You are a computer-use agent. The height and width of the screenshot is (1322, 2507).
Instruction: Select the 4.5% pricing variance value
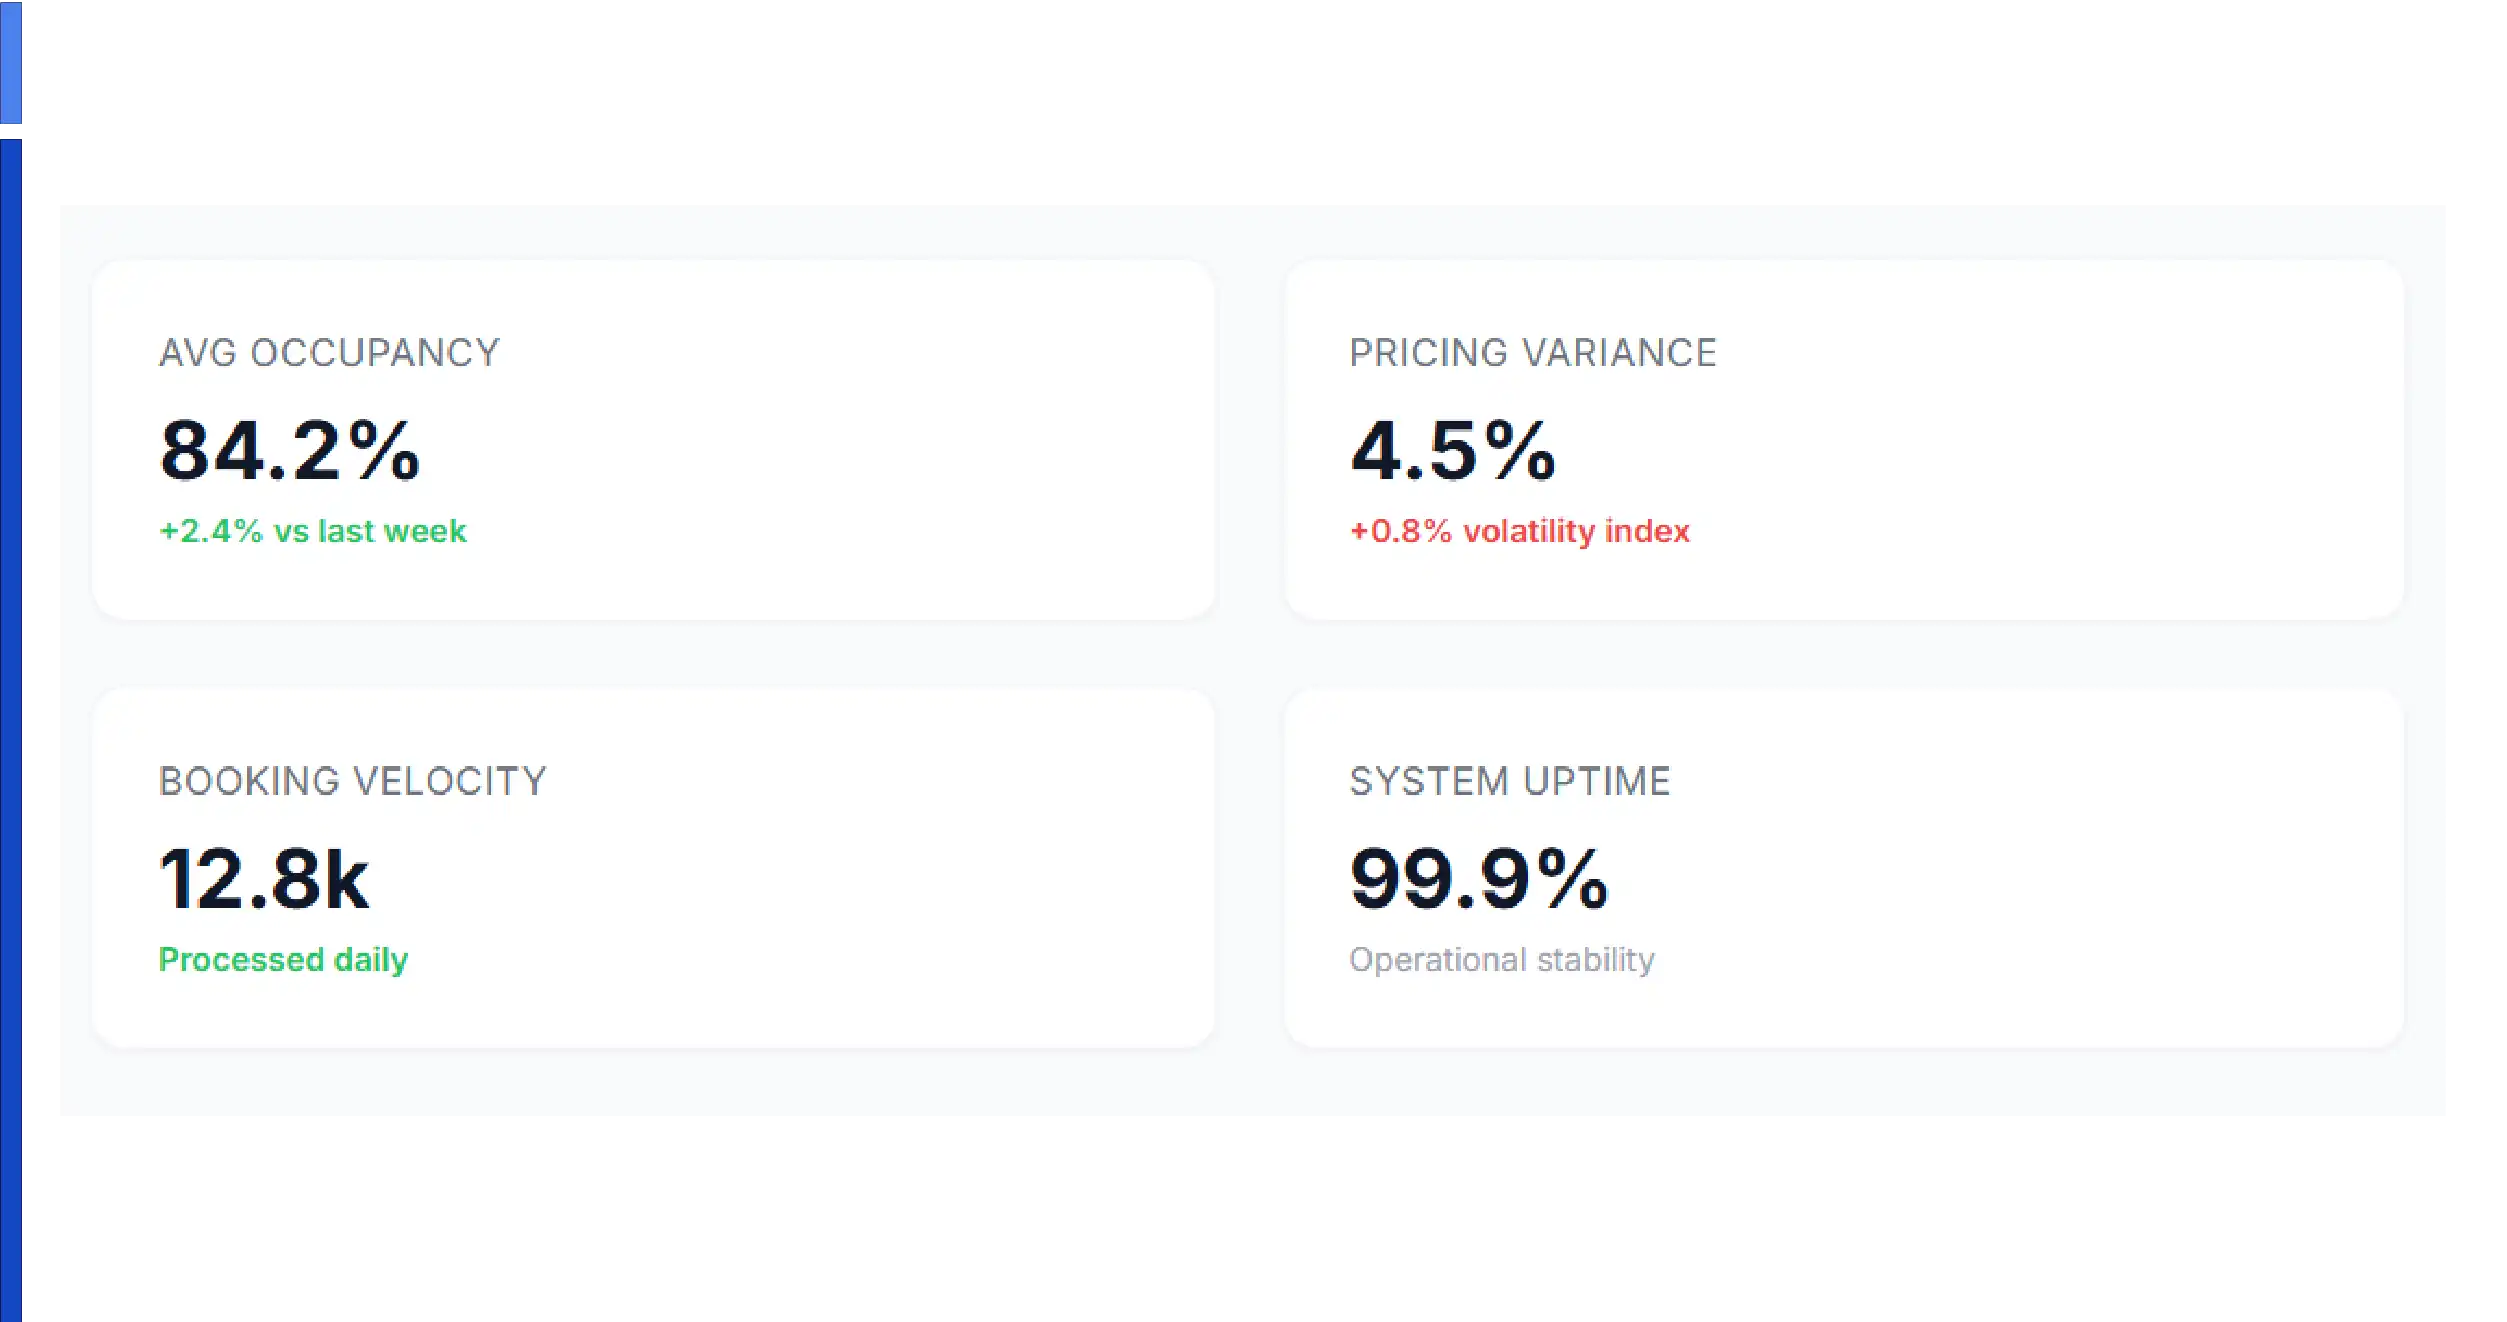tap(1453, 451)
